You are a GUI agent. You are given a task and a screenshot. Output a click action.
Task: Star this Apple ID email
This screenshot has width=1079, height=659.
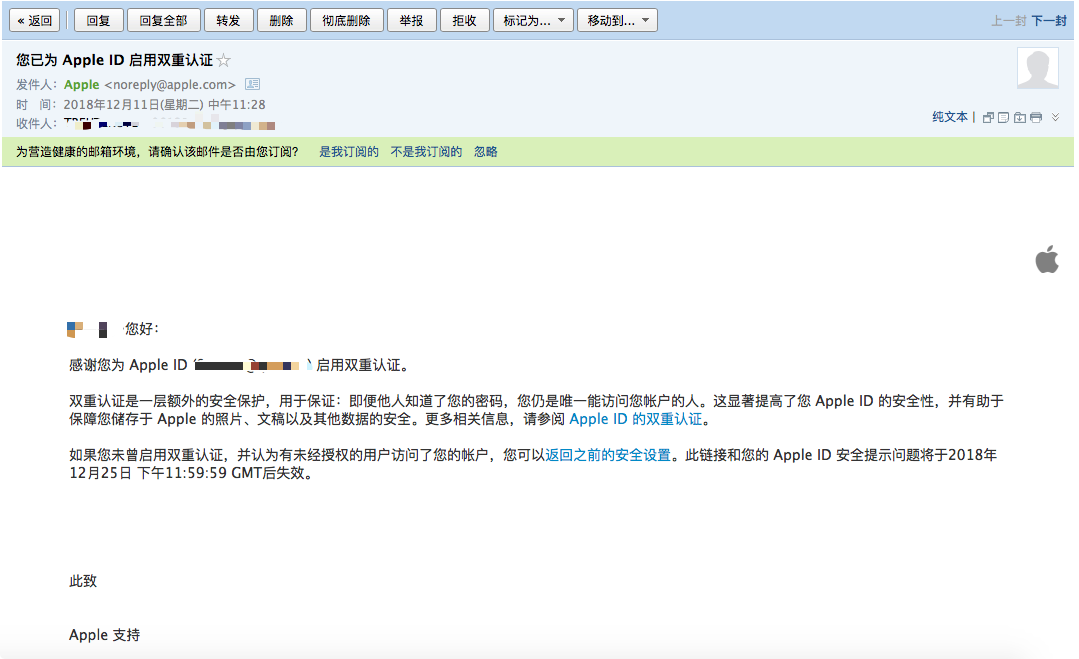pyautogui.click(x=224, y=61)
